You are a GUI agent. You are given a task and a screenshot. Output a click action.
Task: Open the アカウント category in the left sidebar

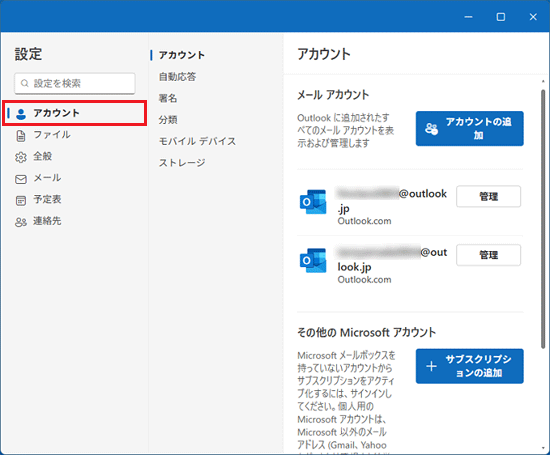pos(74,113)
